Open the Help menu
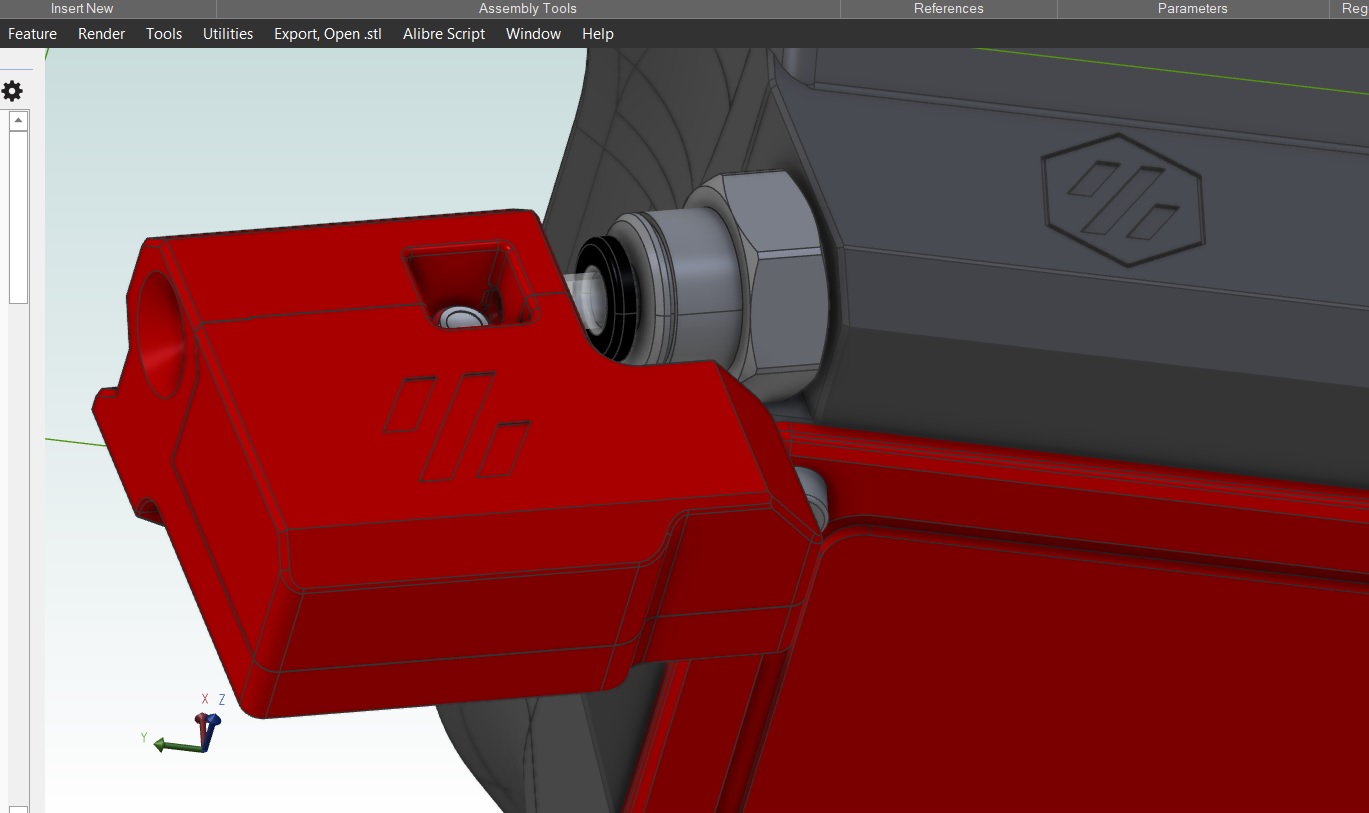The width and height of the screenshot is (1369, 813). 598,33
